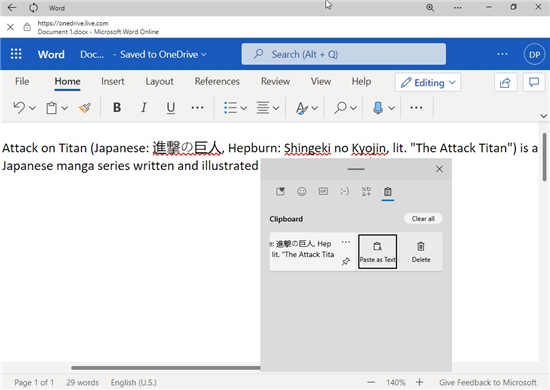Click zoom in plus on the zoom slider
Image resolution: width=550 pixels, height=390 pixels.
[x=420, y=382]
